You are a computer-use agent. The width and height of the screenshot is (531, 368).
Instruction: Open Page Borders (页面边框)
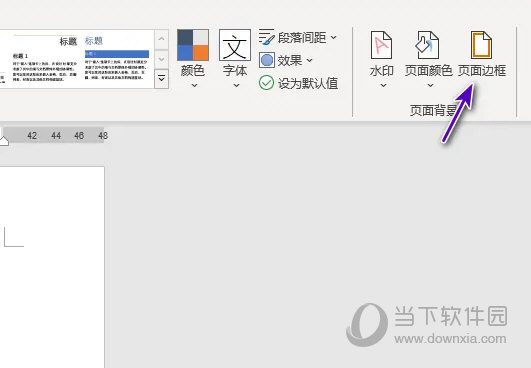pyautogui.click(x=482, y=54)
